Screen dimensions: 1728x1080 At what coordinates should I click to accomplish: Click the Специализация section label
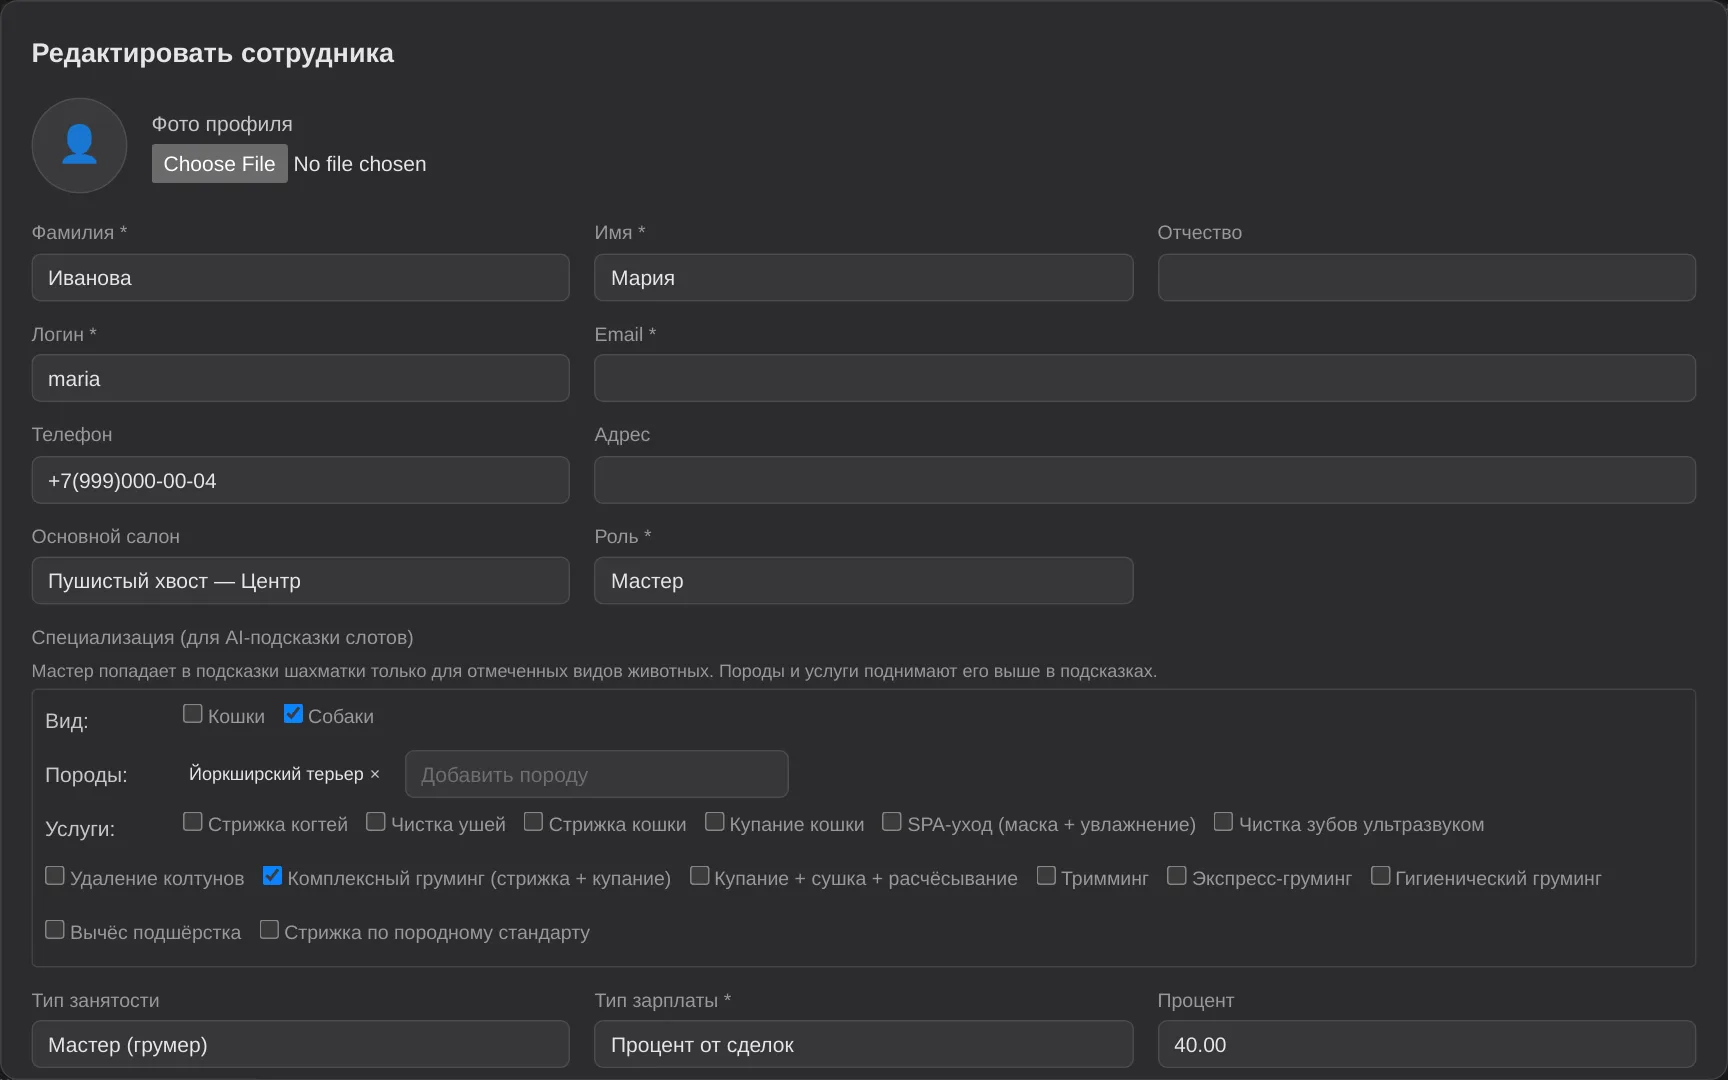coord(222,638)
